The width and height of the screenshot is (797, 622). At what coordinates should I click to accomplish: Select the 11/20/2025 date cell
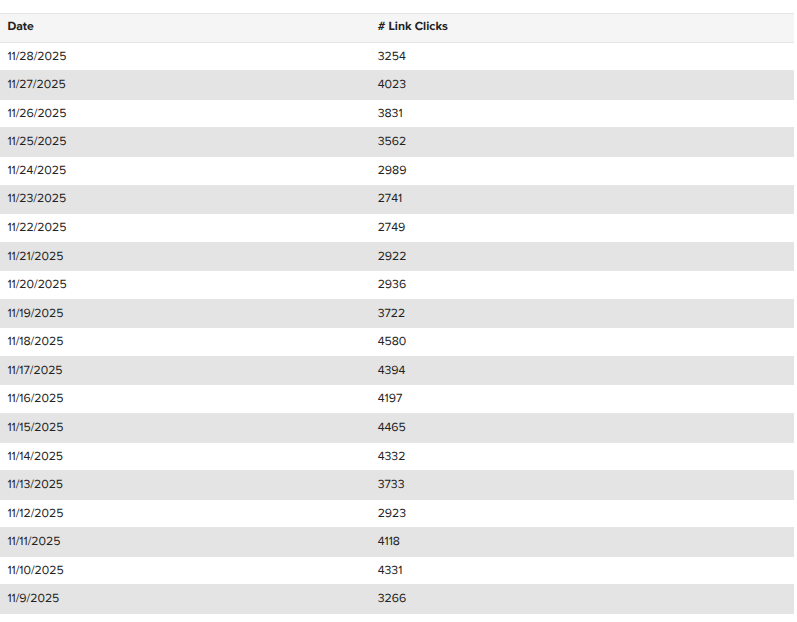click(x=37, y=284)
